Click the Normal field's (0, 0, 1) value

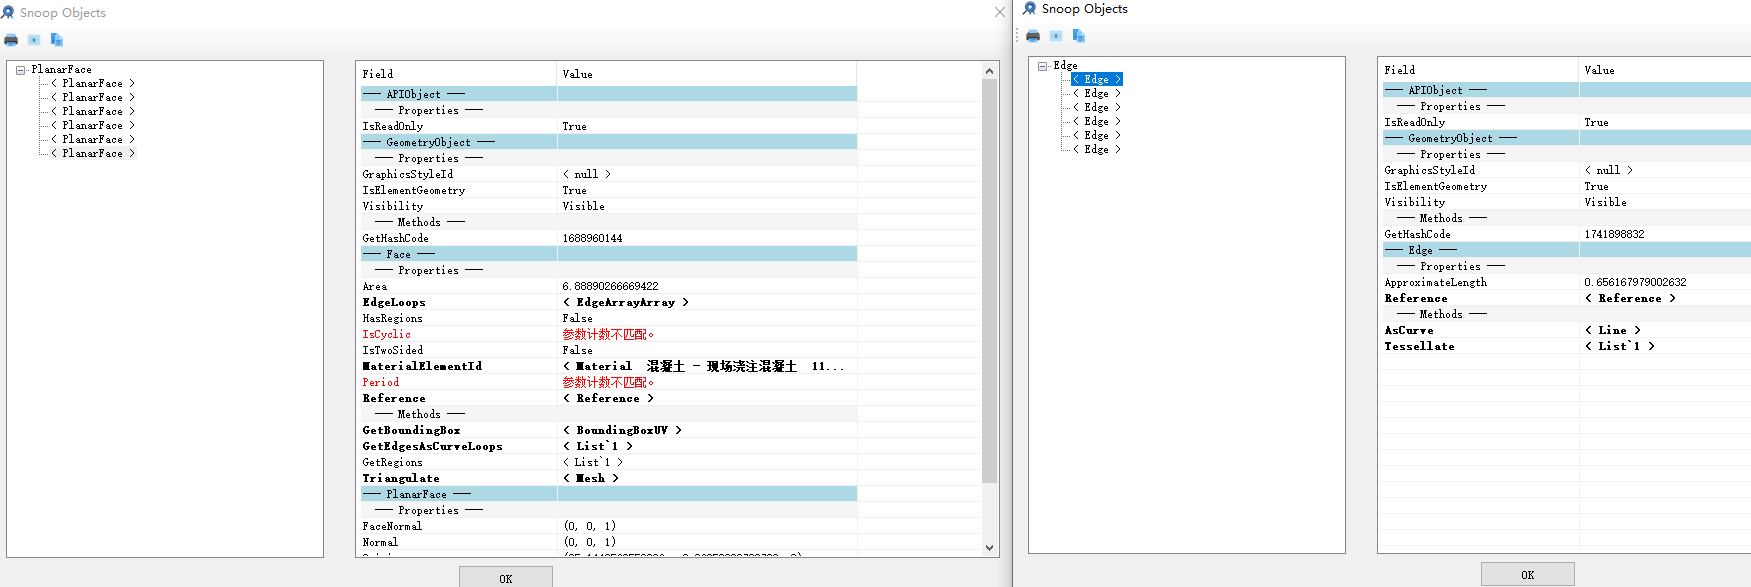[x=590, y=542]
